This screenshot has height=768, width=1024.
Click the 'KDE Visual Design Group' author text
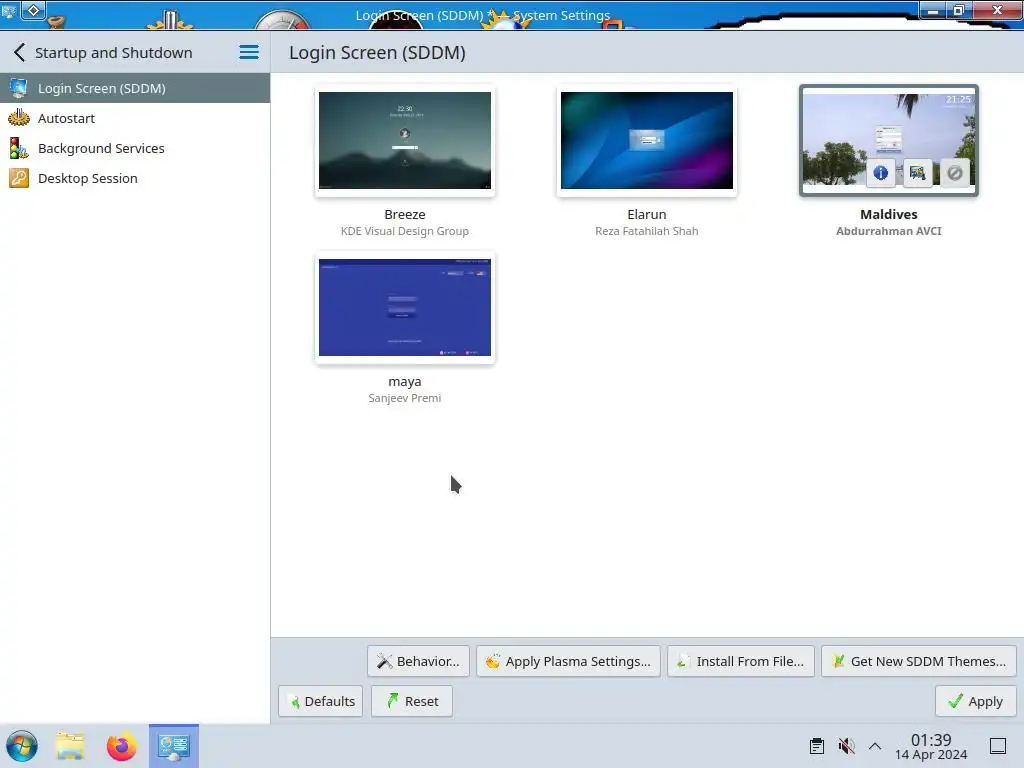coord(405,231)
